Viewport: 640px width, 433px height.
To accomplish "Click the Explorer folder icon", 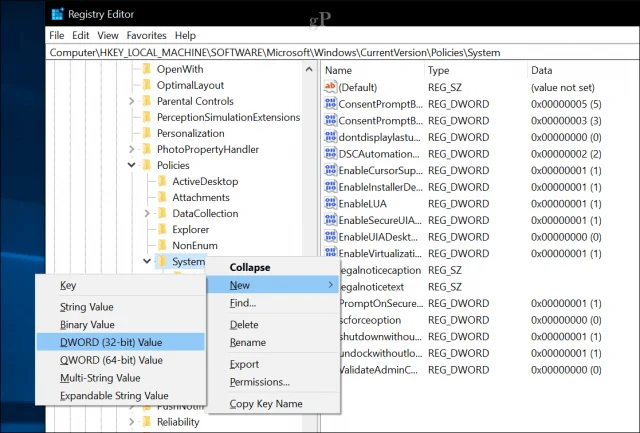I will [162, 229].
